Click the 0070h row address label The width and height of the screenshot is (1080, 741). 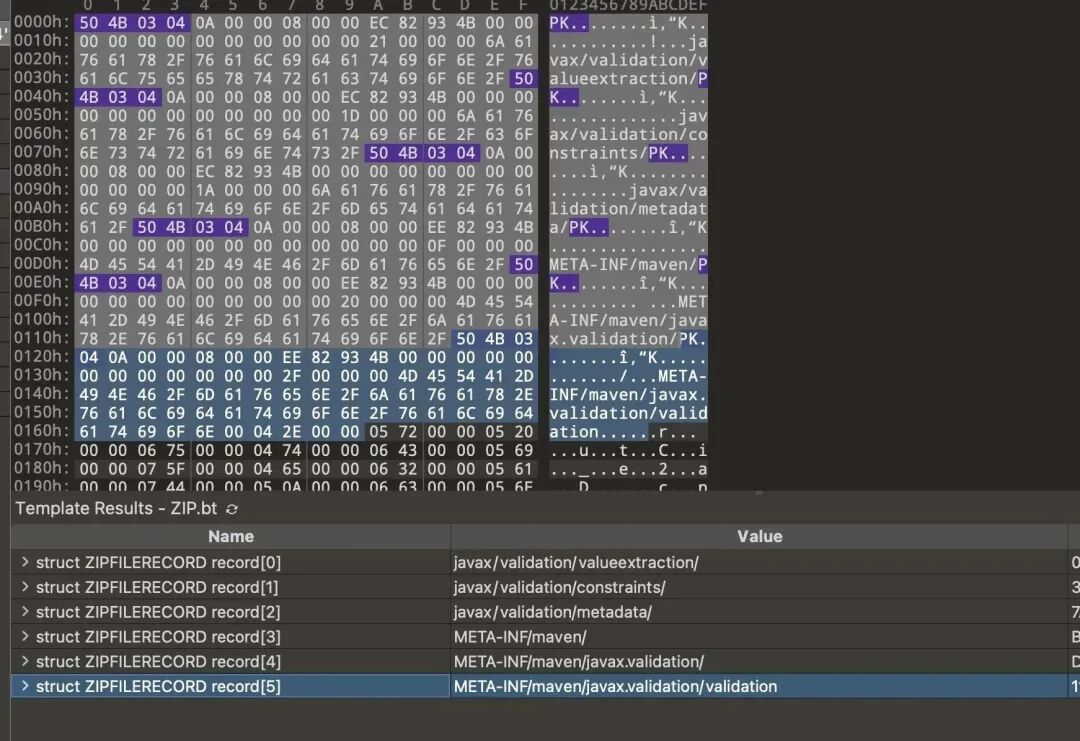pos(41,152)
